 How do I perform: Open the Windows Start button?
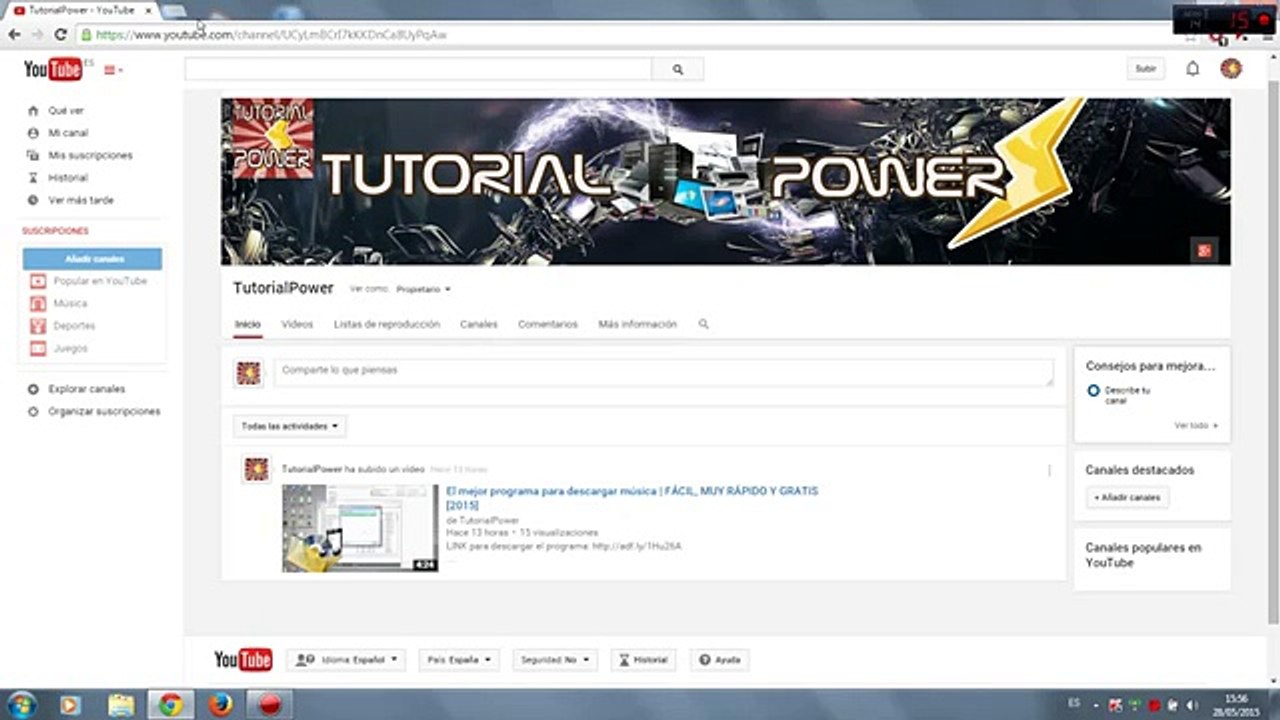coord(22,704)
